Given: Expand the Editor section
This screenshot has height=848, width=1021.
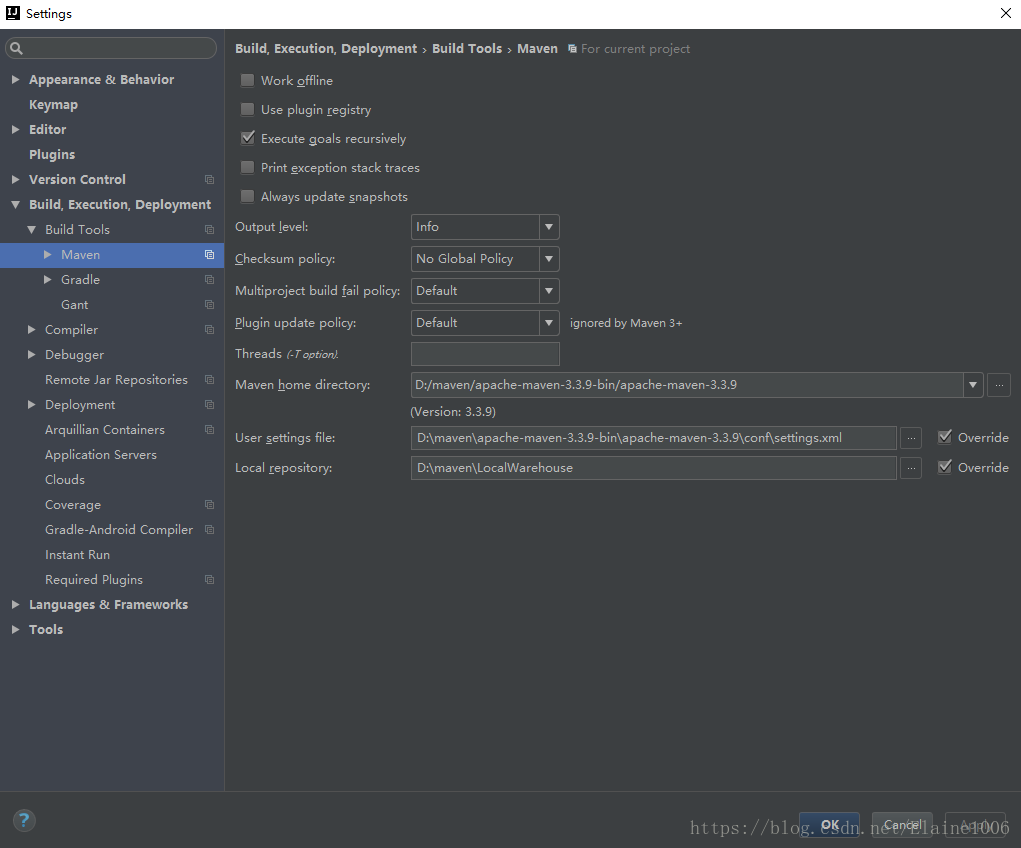Looking at the screenshot, I should click(16, 130).
